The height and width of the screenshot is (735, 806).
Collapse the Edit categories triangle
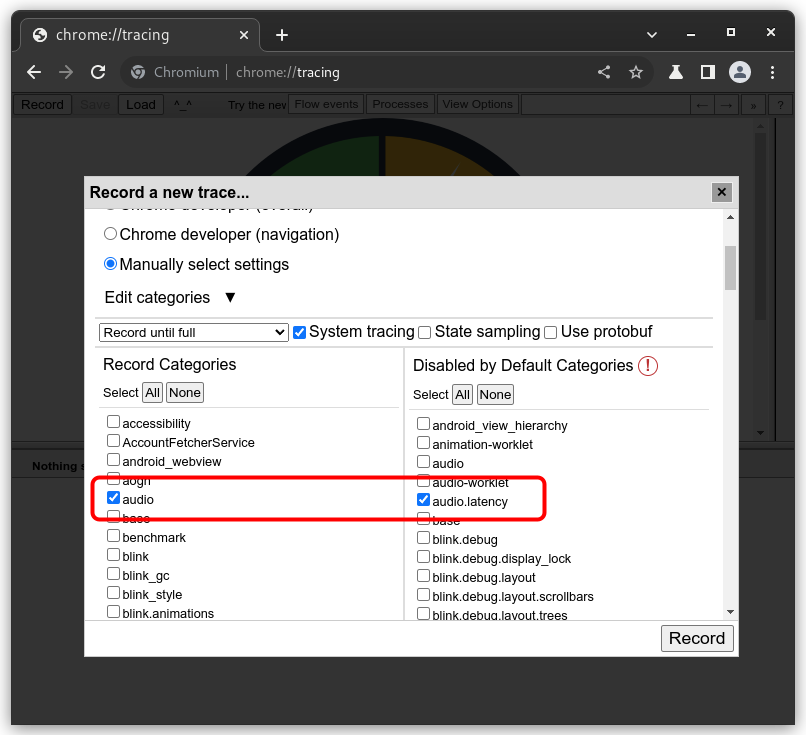(230, 298)
